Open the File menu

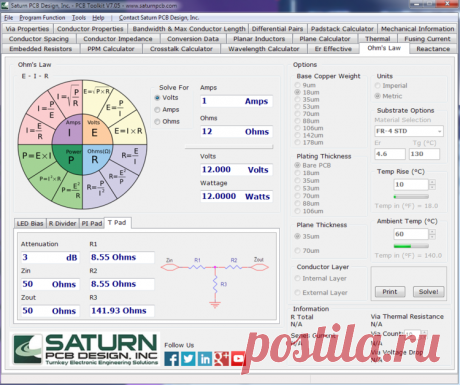point(9,18)
